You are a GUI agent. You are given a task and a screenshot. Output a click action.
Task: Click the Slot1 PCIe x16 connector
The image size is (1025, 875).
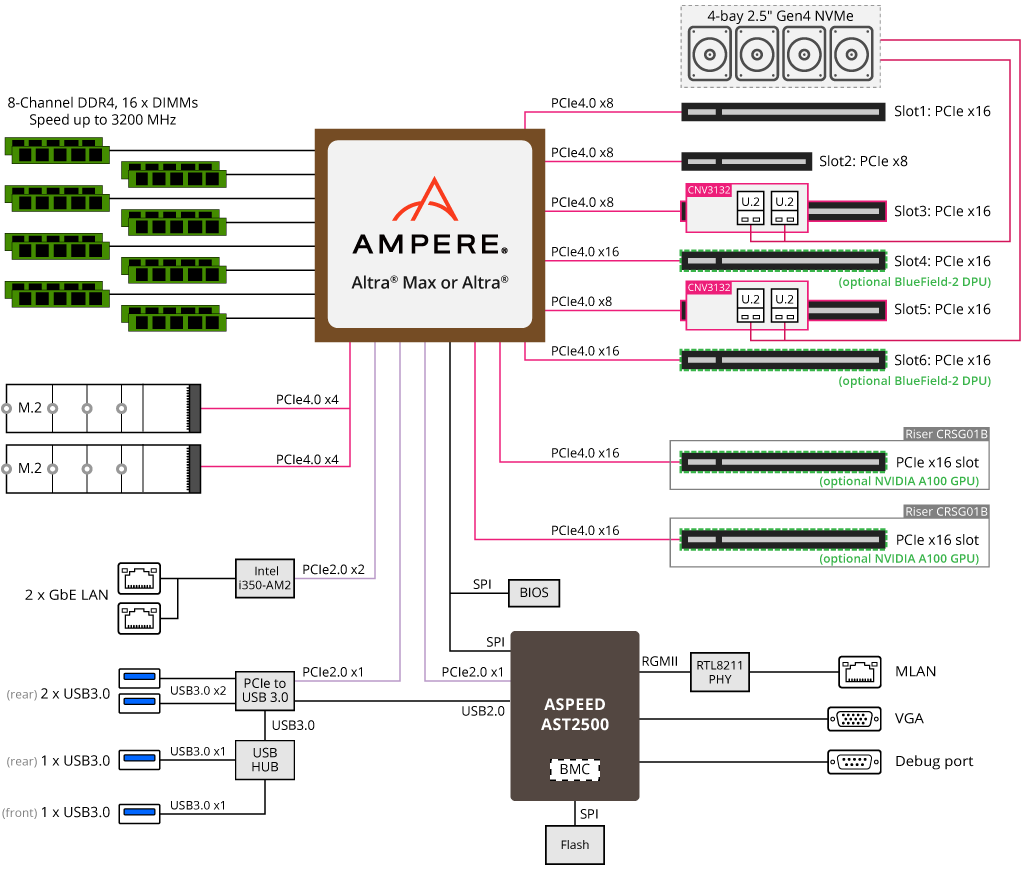point(783,112)
